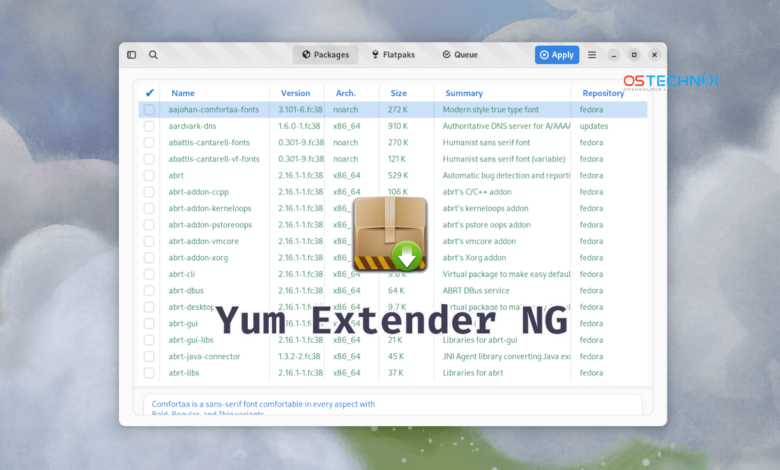Click the Apply button
The image size is (780, 470).
[x=557, y=55]
